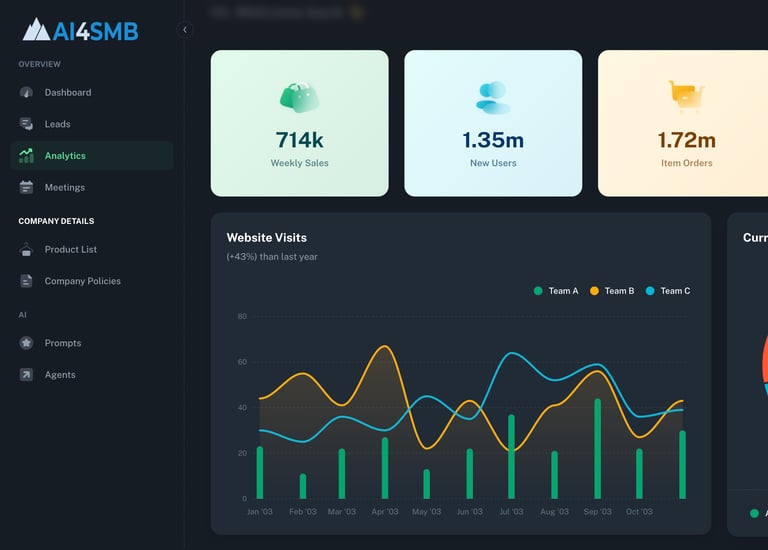Open the Dashboard menu item
Viewport: 768px width, 550px height.
click(92, 92)
